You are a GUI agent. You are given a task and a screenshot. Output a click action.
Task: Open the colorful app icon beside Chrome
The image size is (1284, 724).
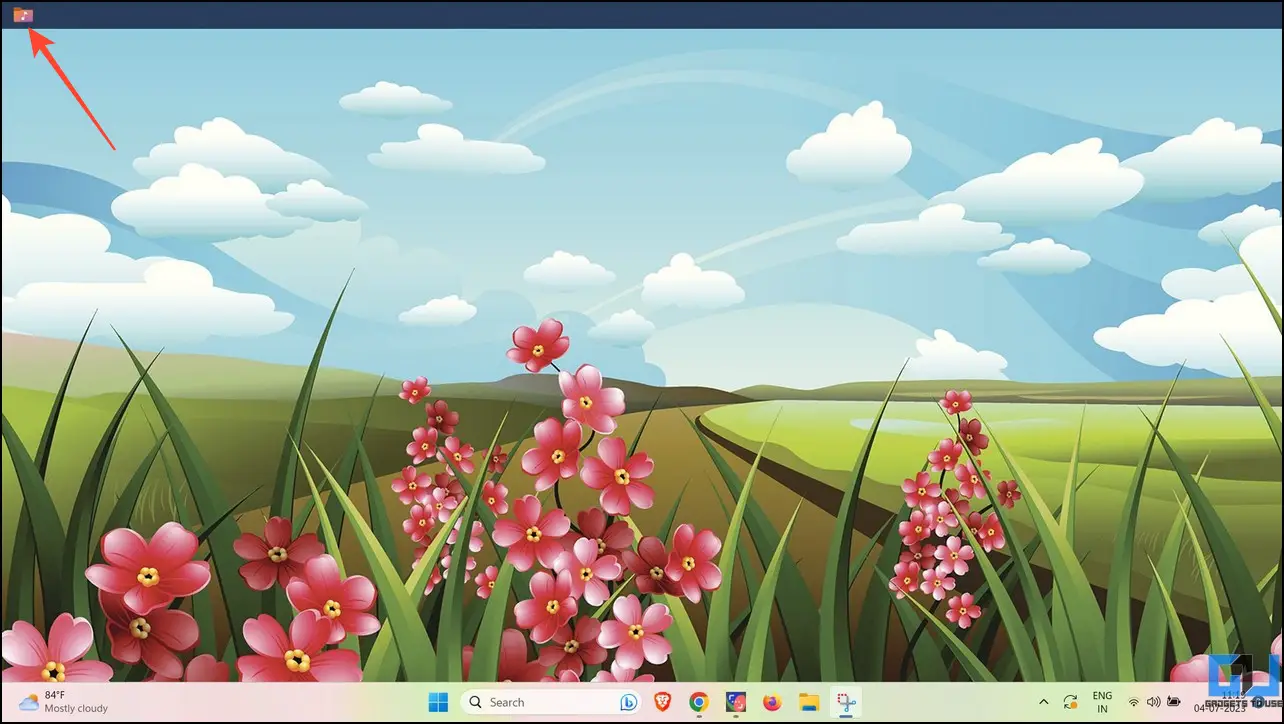click(735, 702)
